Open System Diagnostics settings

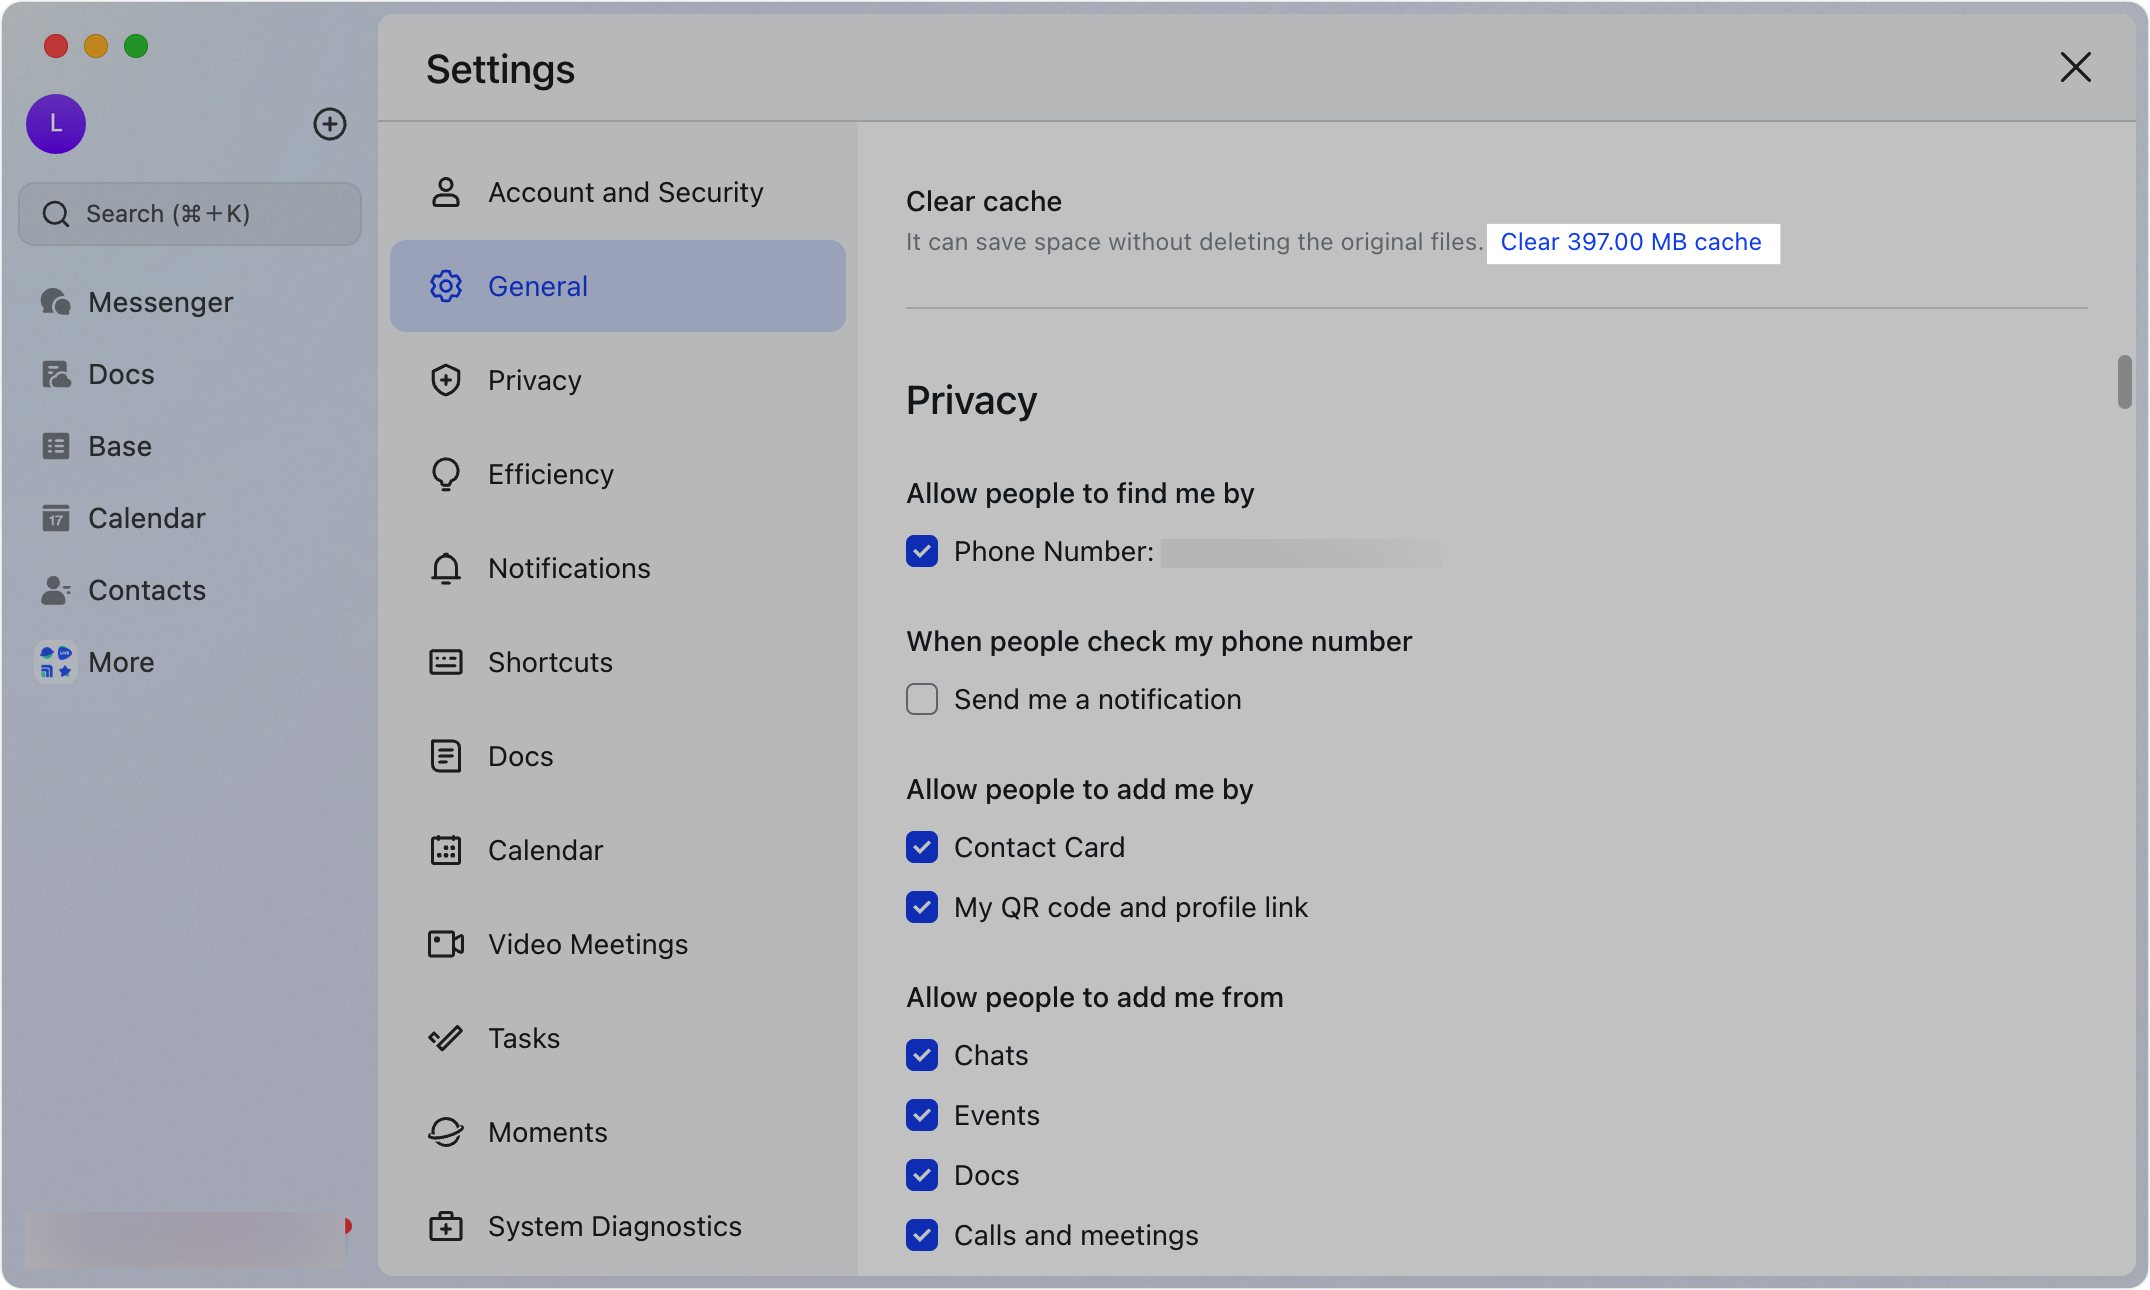click(614, 1226)
